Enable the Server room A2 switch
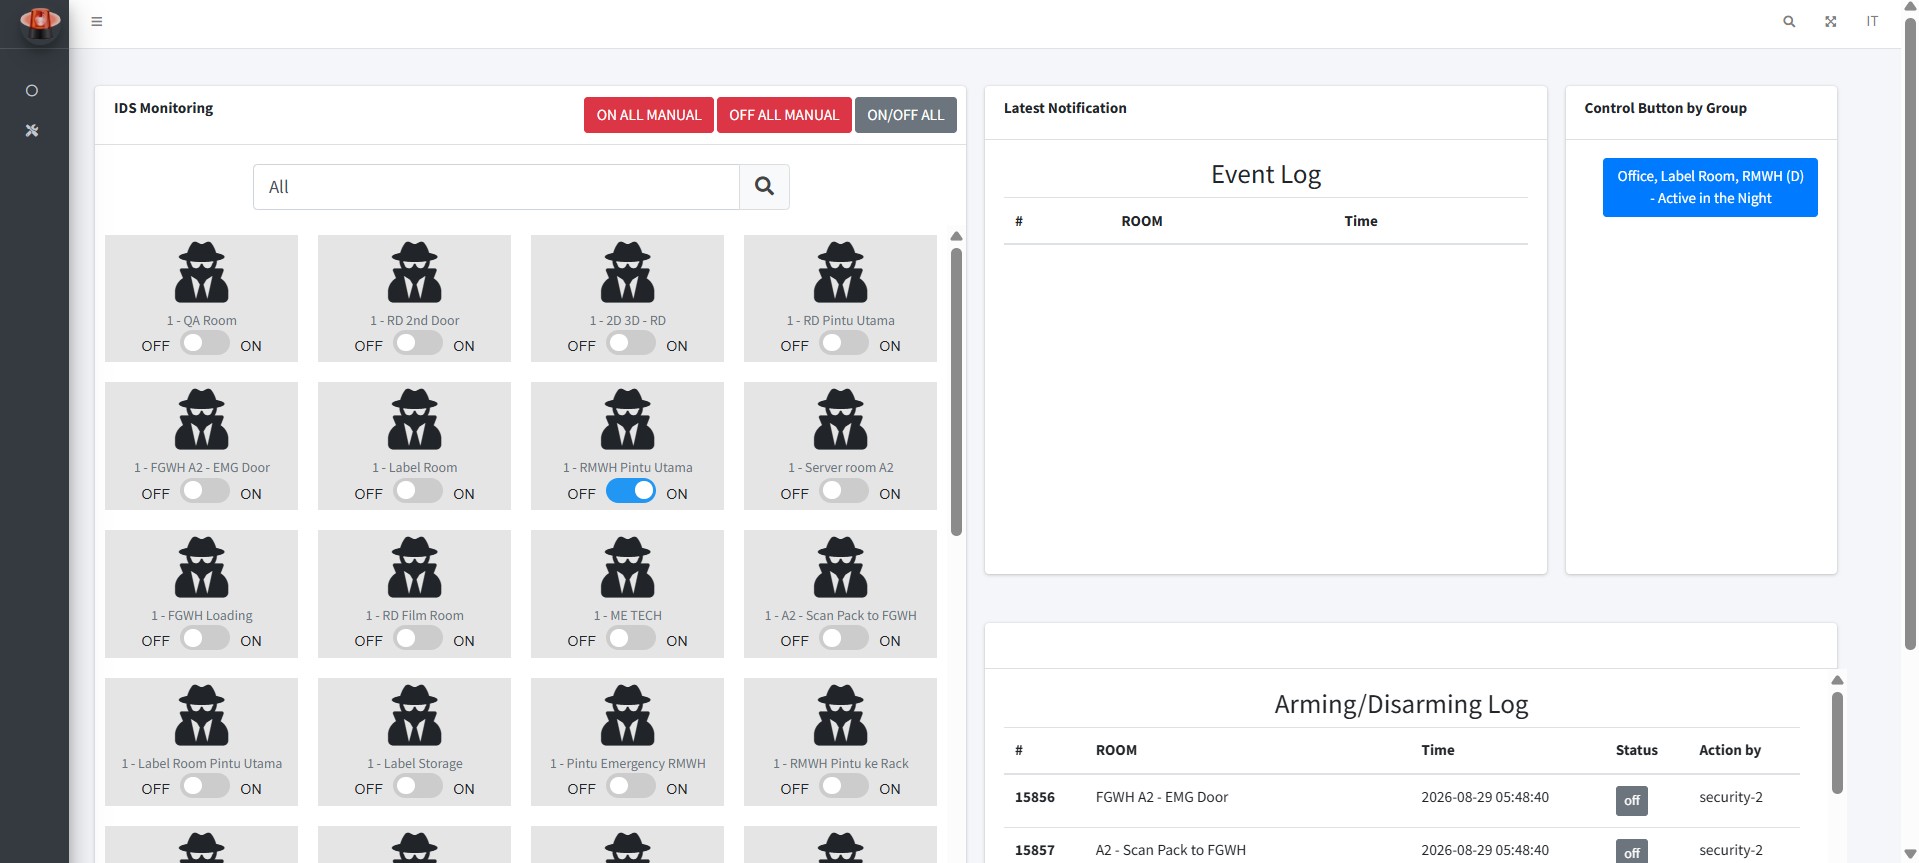Viewport: 1919px width, 863px height. [x=844, y=491]
